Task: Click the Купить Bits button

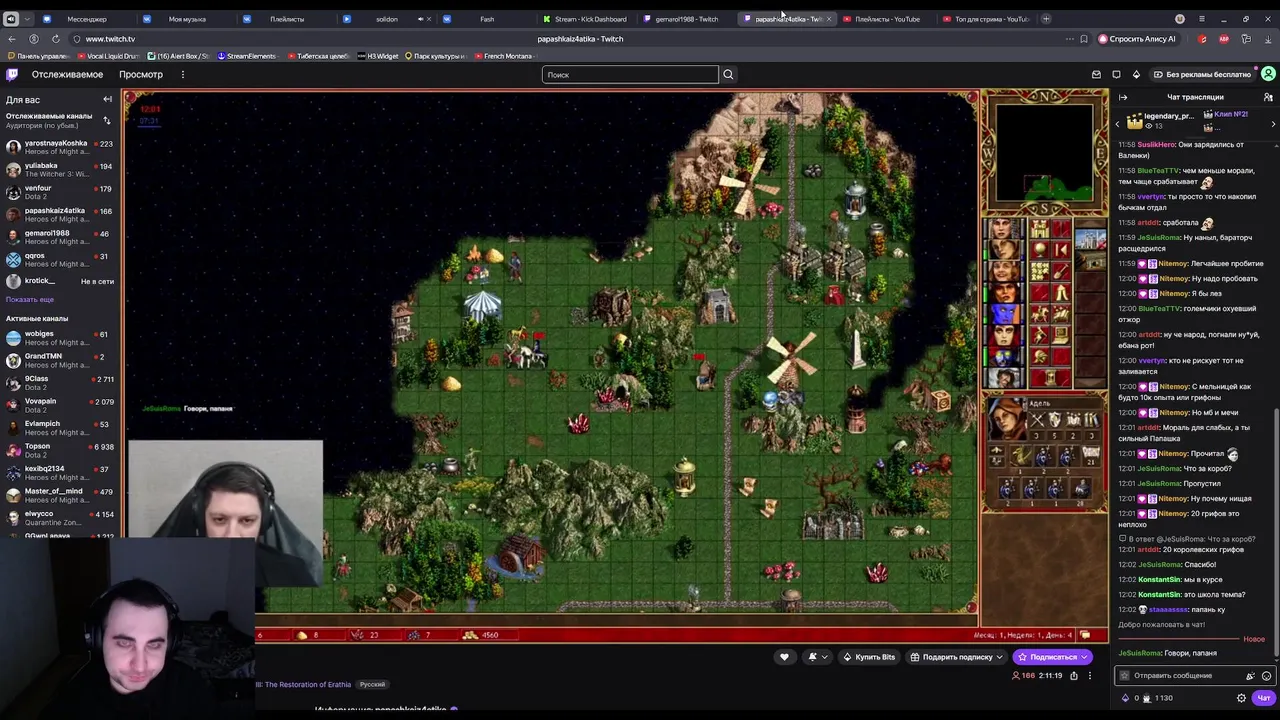Action: click(x=869, y=657)
